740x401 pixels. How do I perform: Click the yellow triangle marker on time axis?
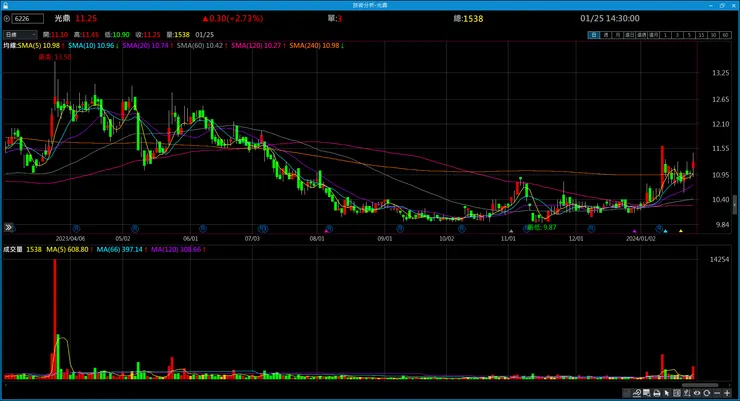coord(681,231)
